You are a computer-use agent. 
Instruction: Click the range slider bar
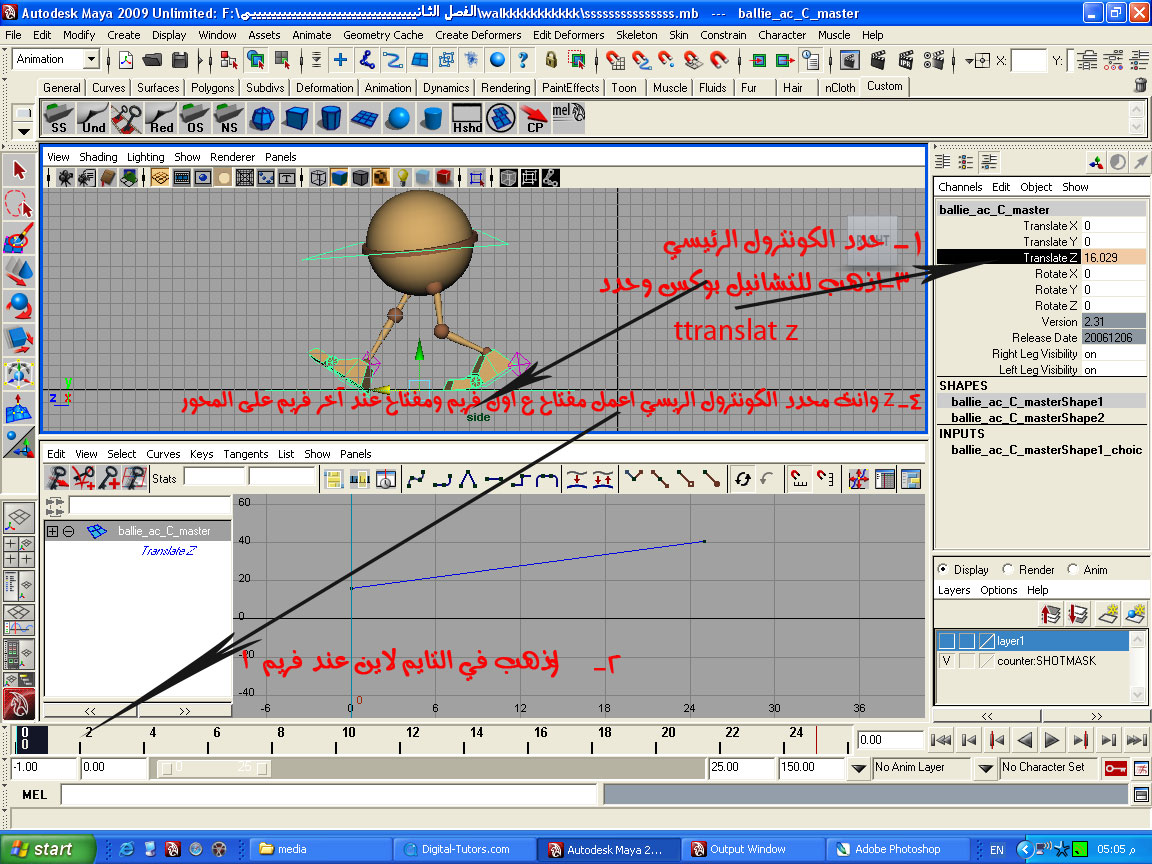216,768
